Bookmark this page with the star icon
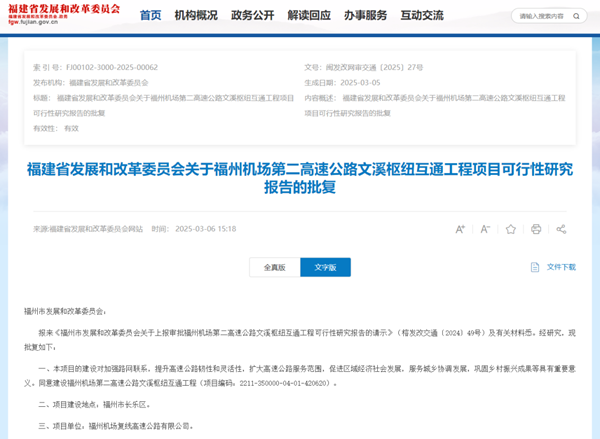 point(511,229)
